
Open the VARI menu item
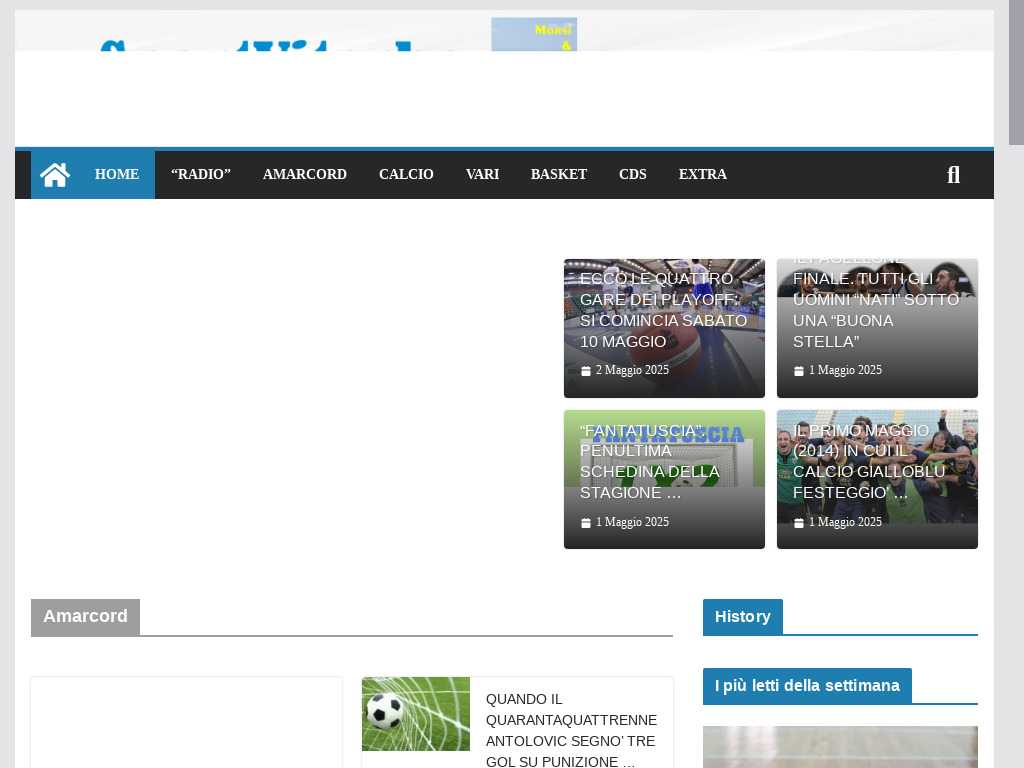tap(482, 174)
